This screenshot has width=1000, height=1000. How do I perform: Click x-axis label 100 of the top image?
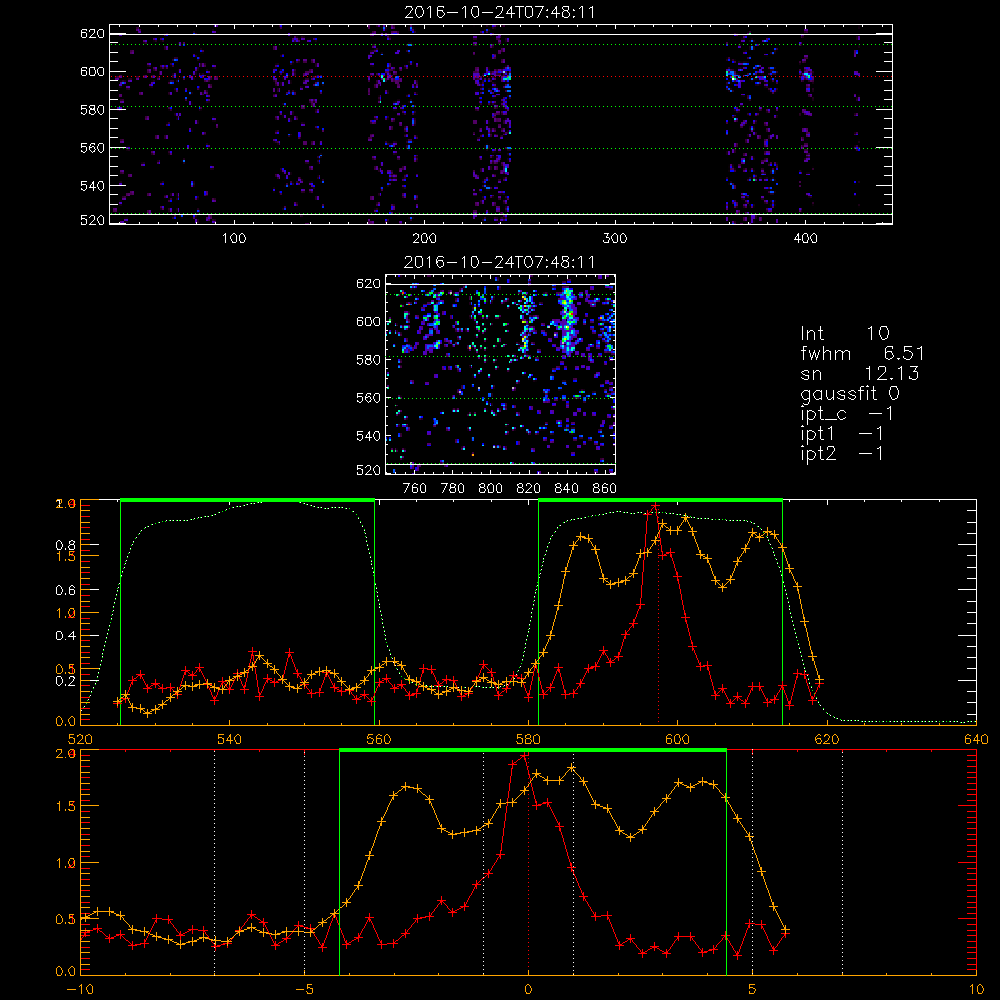234,239
